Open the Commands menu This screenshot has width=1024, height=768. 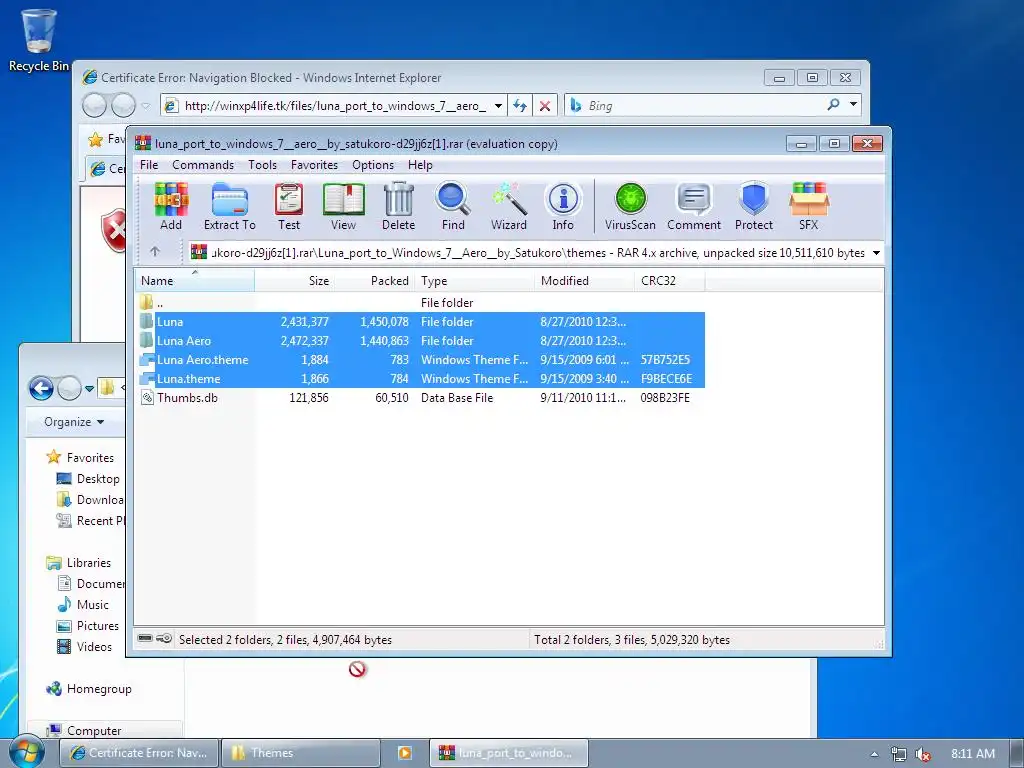coord(203,165)
